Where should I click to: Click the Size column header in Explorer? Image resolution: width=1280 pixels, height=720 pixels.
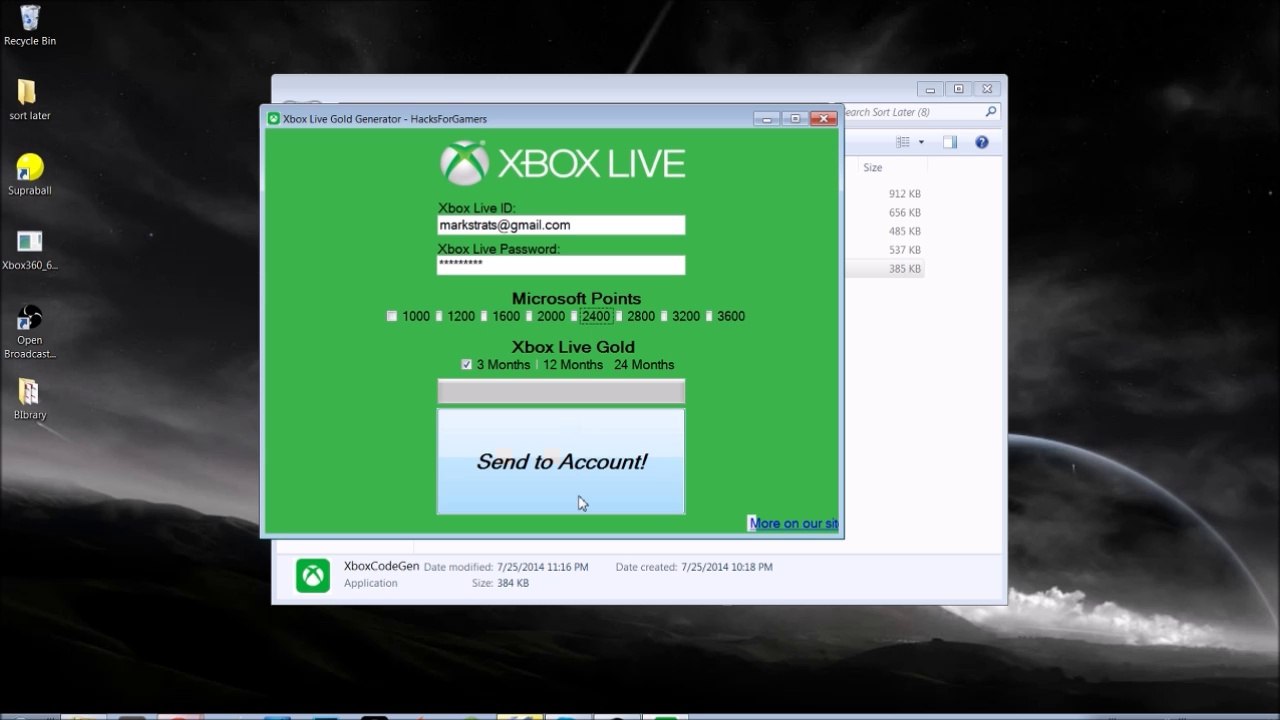[873, 168]
